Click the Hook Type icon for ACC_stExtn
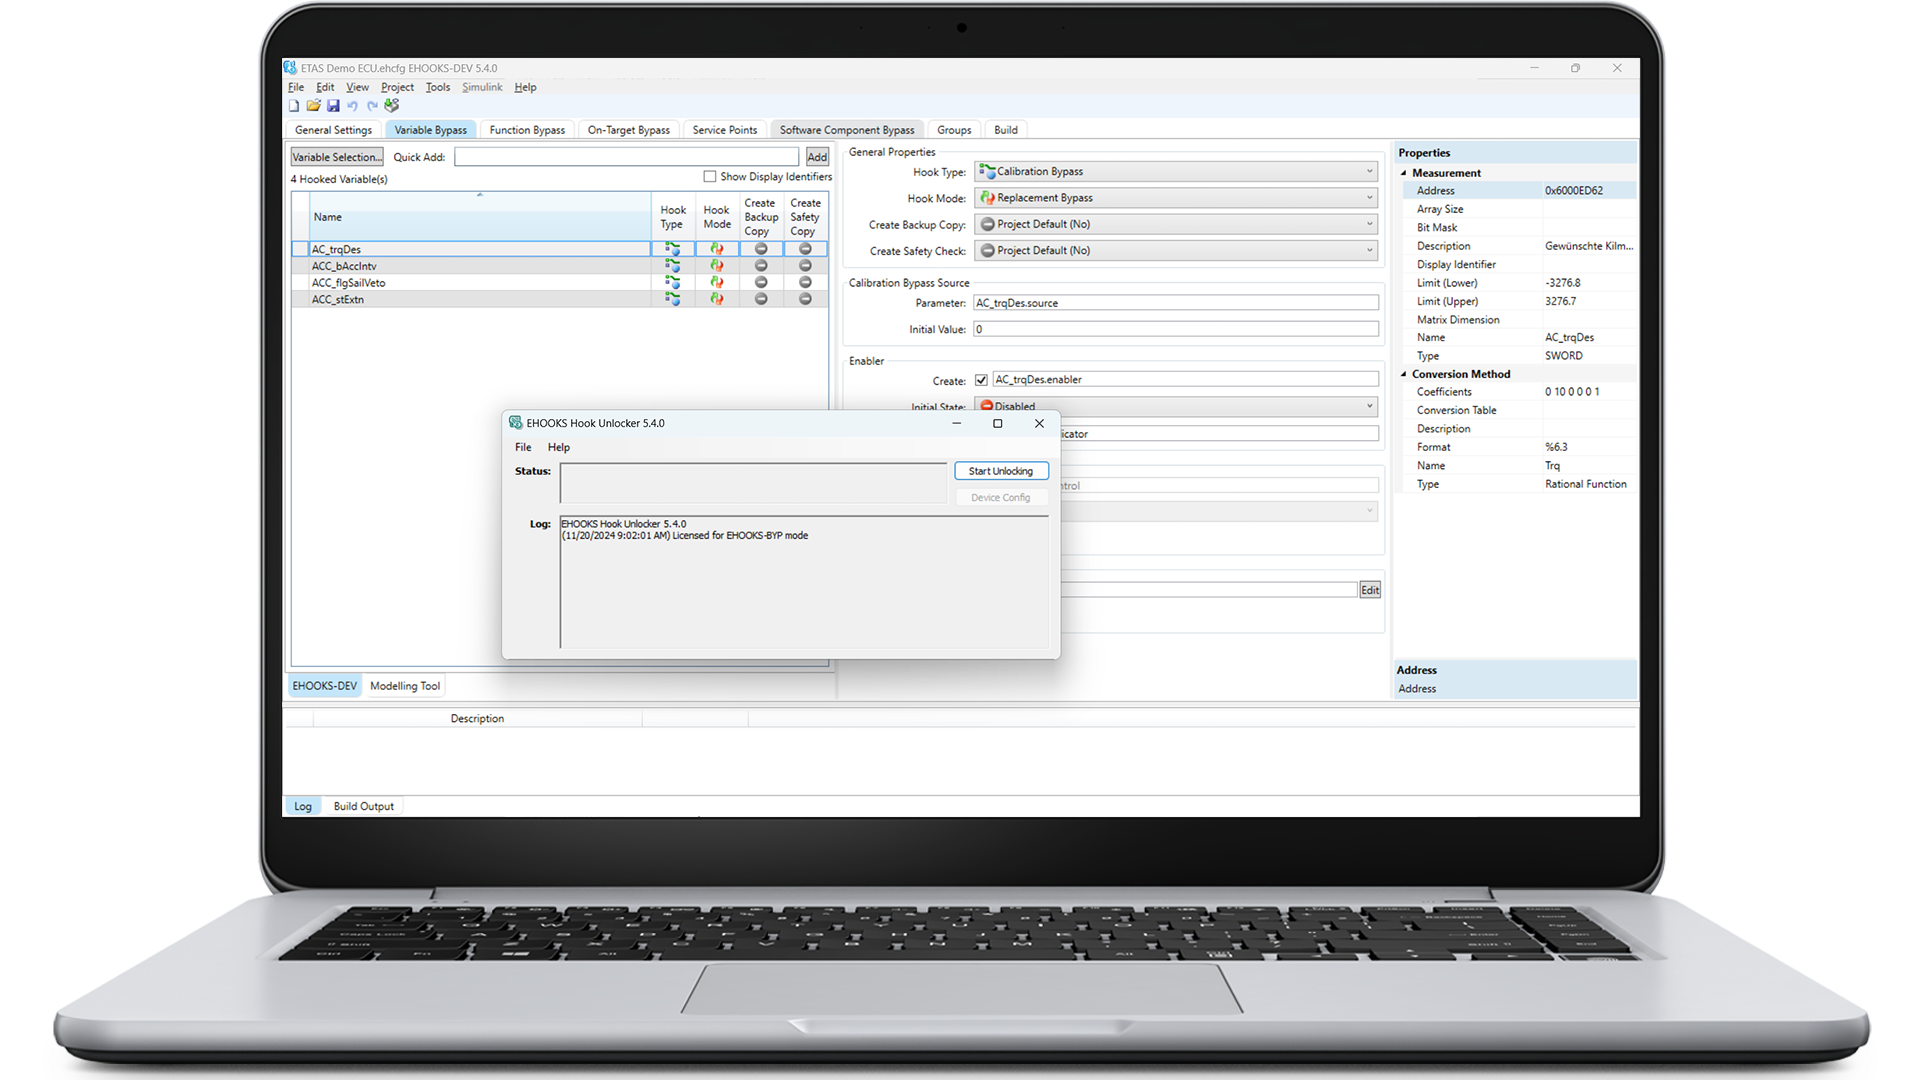Viewport: 1920px width, 1080px height. 672,299
